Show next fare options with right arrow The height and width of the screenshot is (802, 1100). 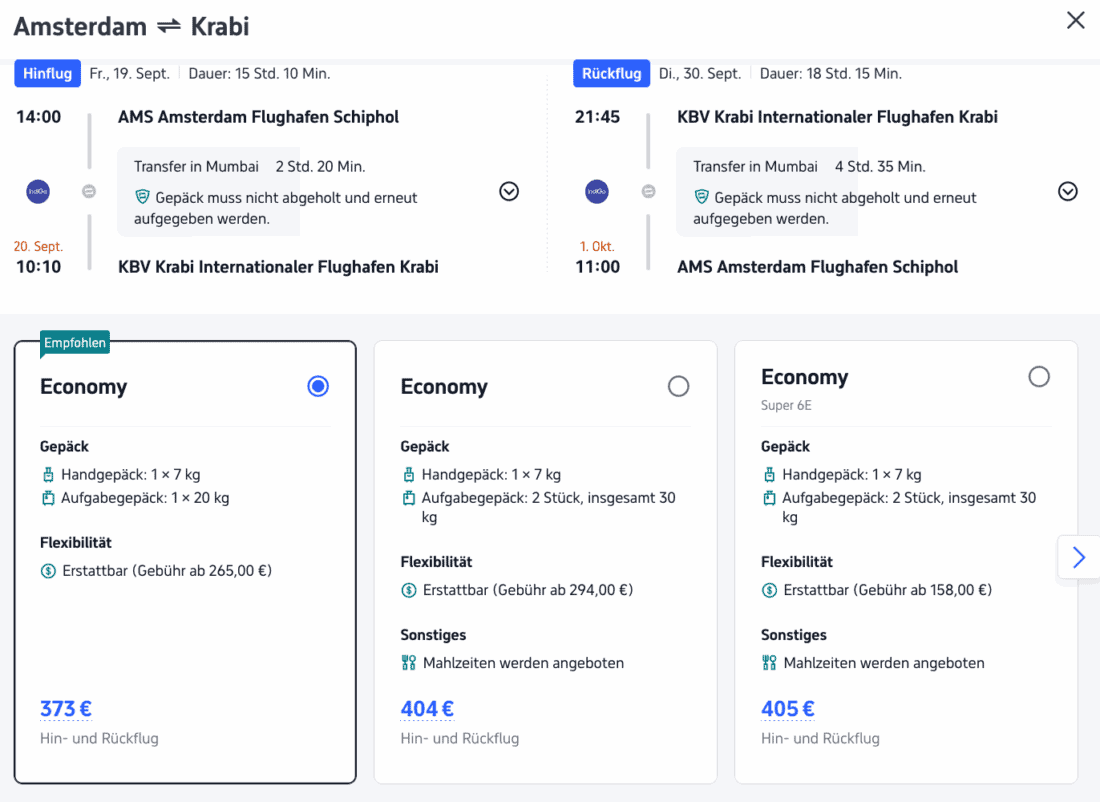[x=1078, y=557]
